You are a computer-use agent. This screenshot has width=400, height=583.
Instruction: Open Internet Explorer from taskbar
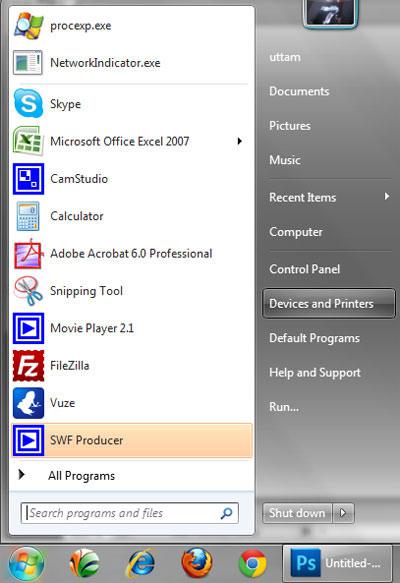141,564
